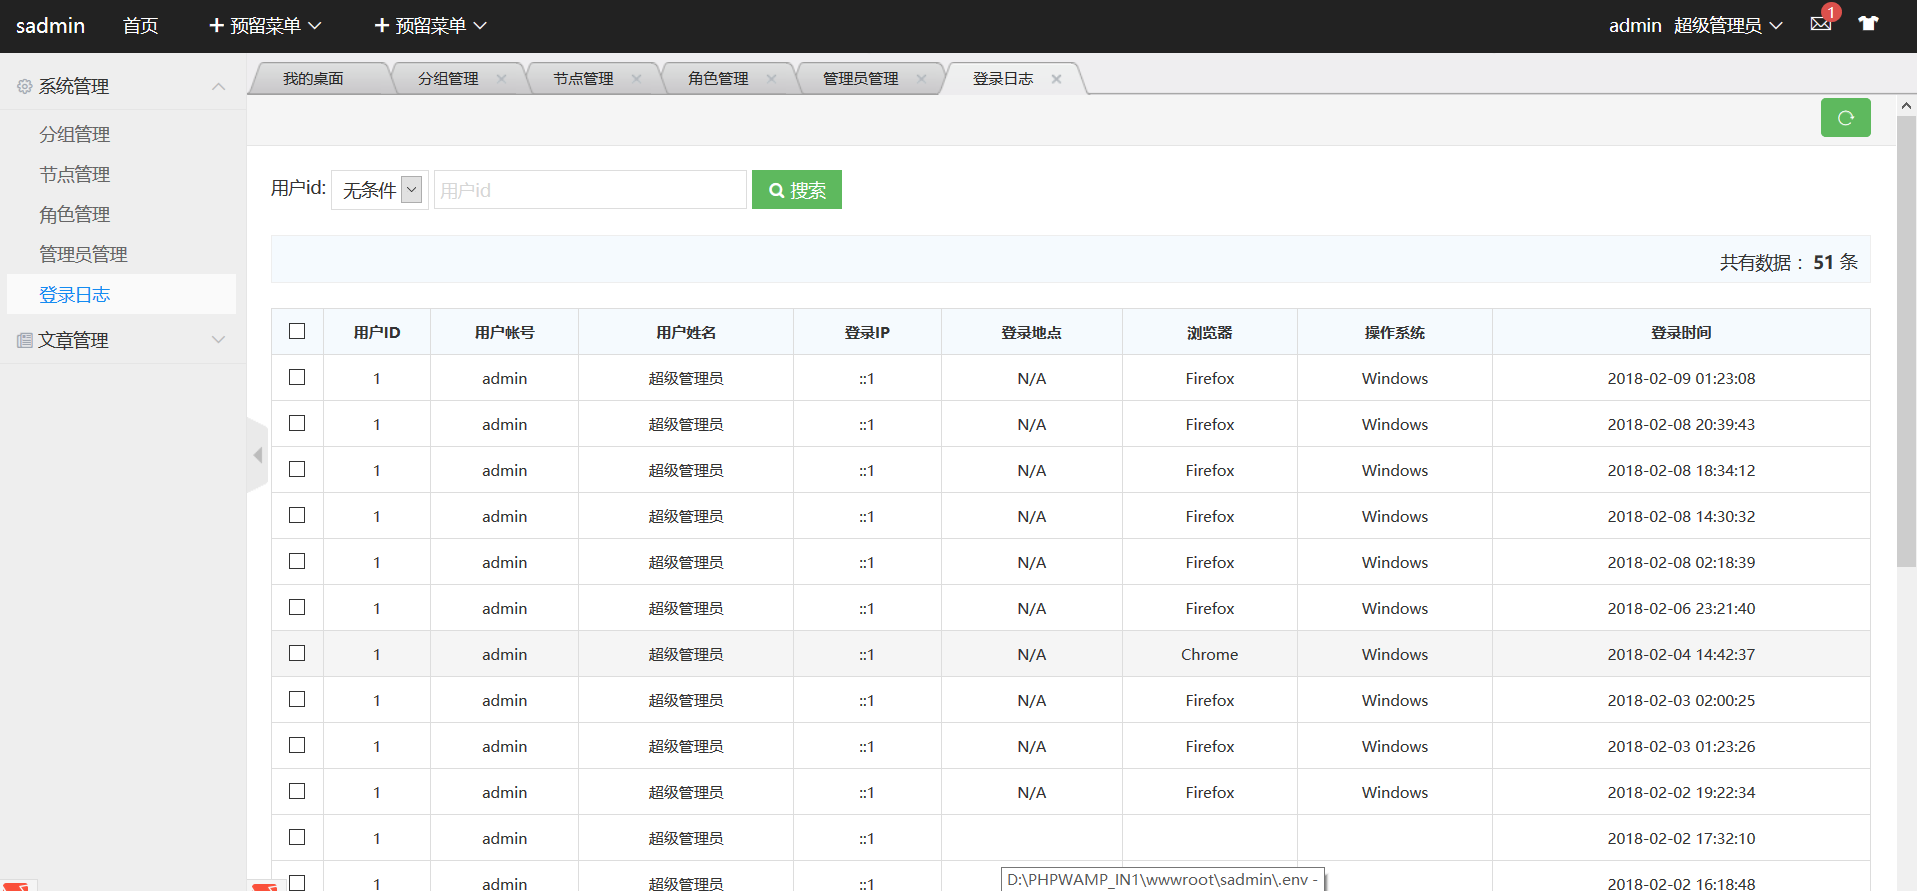The image size is (1917, 891).
Task: Click the green refresh icon button
Action: coord(1845,118)
